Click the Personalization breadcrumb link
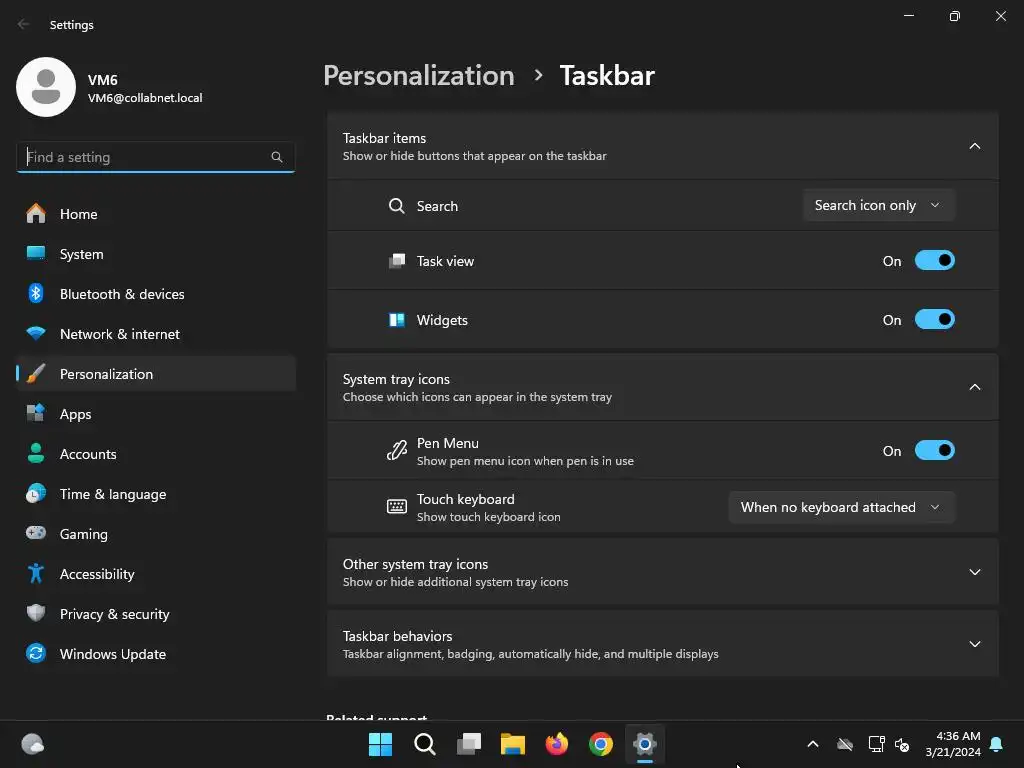The width and height of the screenshot is (1024, 768). [419, 76]
